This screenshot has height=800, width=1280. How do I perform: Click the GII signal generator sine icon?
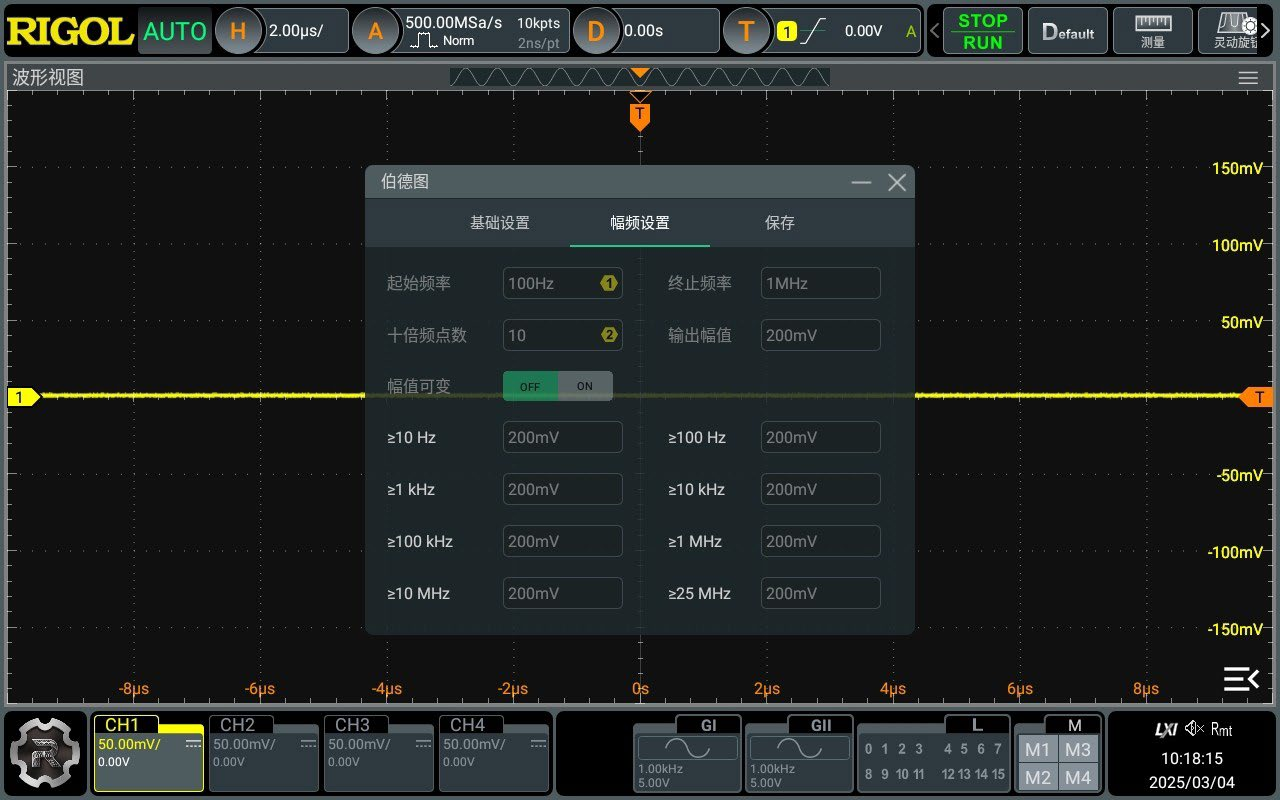click(x=799, y=748)
